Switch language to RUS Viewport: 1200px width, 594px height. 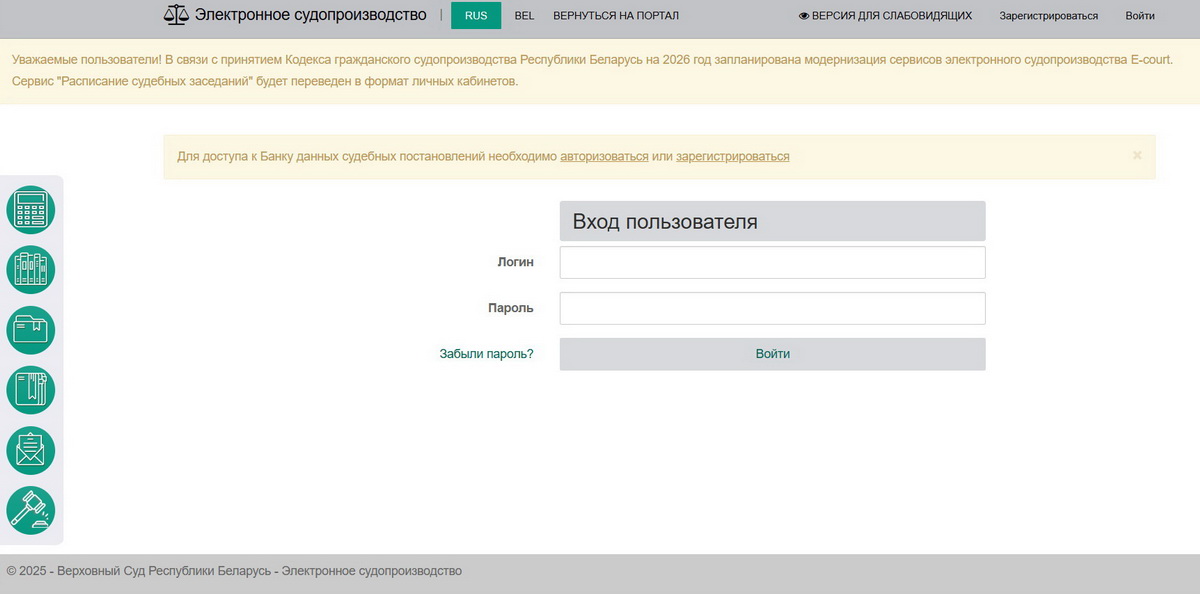(476, 16)
